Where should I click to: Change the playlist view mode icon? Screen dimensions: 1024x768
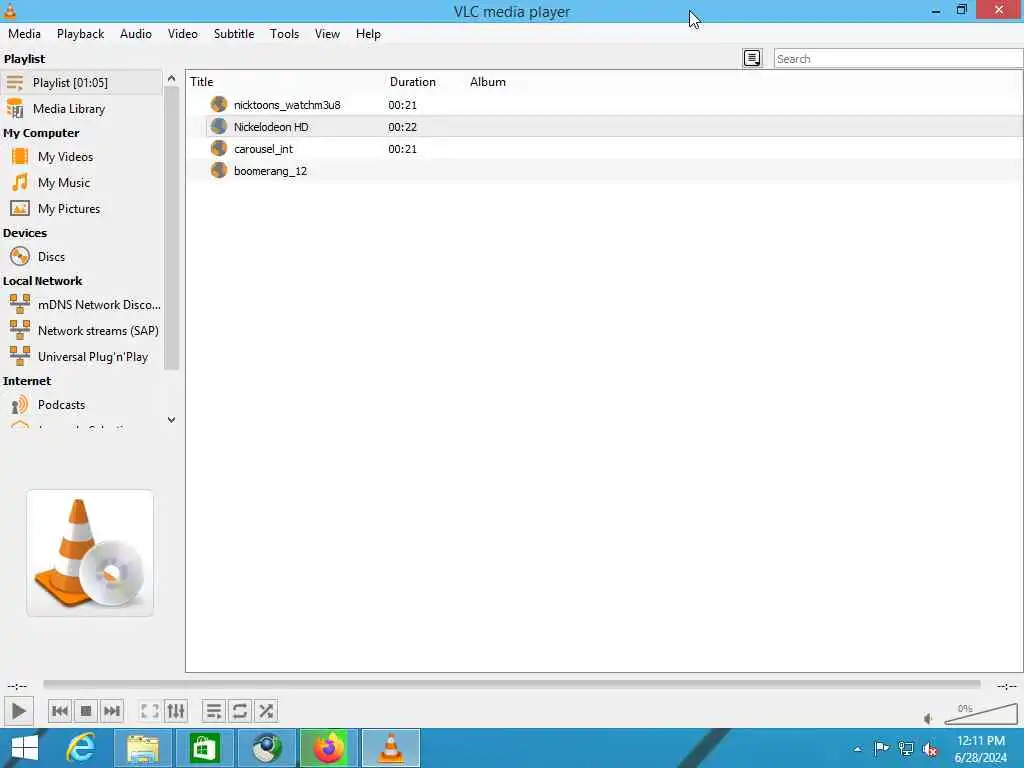(752, 58)
